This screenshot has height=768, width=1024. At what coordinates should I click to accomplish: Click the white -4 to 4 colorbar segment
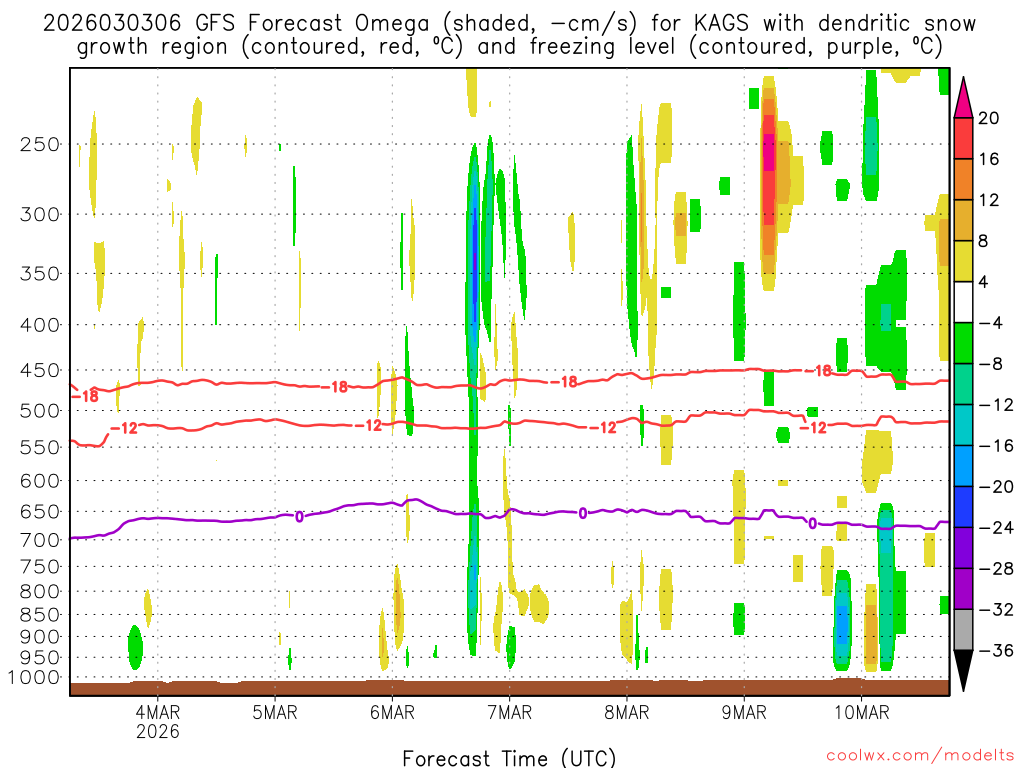coord(963,302)
